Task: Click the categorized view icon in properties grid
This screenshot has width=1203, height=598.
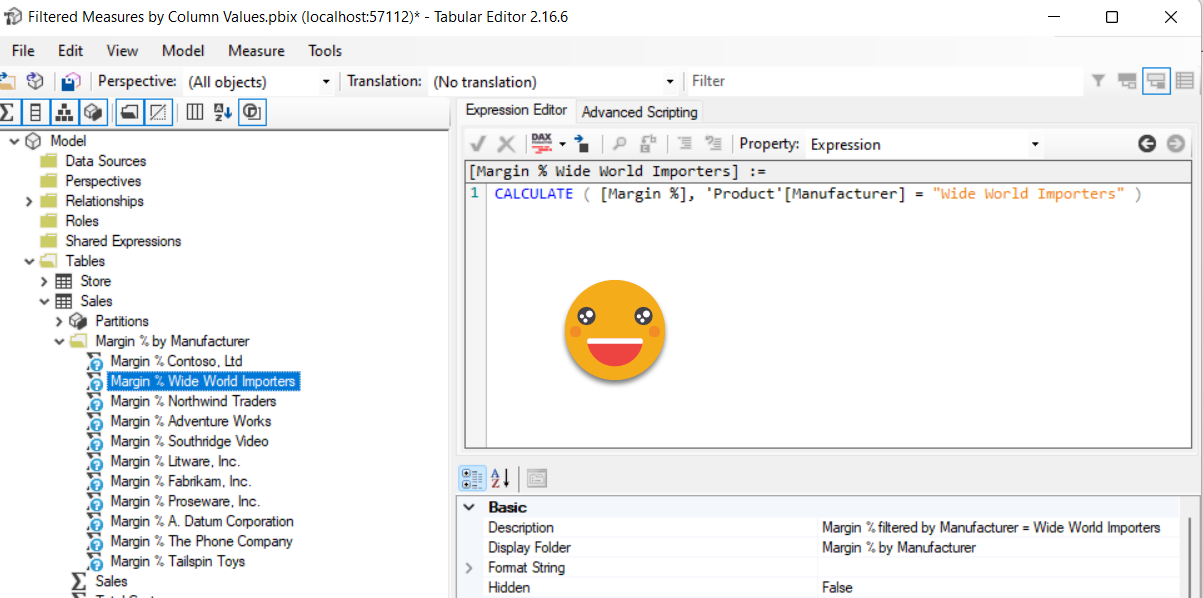Action: [472, 478]
